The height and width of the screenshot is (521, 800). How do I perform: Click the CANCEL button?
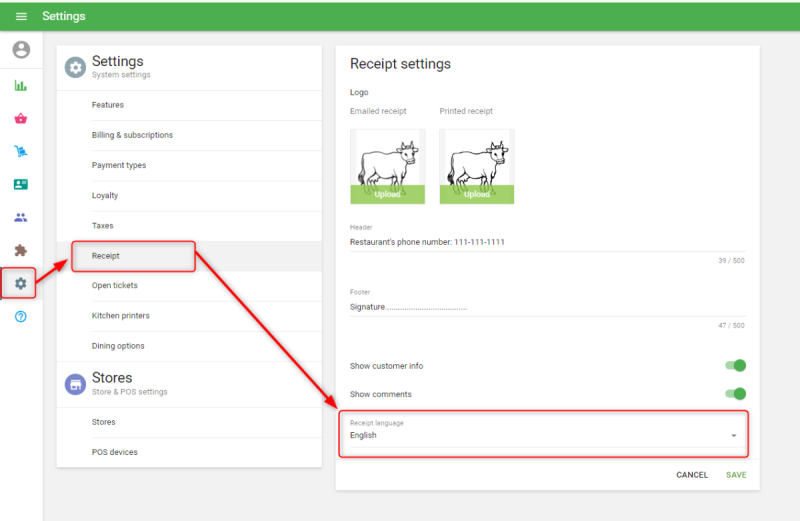(x=692, y=475)
